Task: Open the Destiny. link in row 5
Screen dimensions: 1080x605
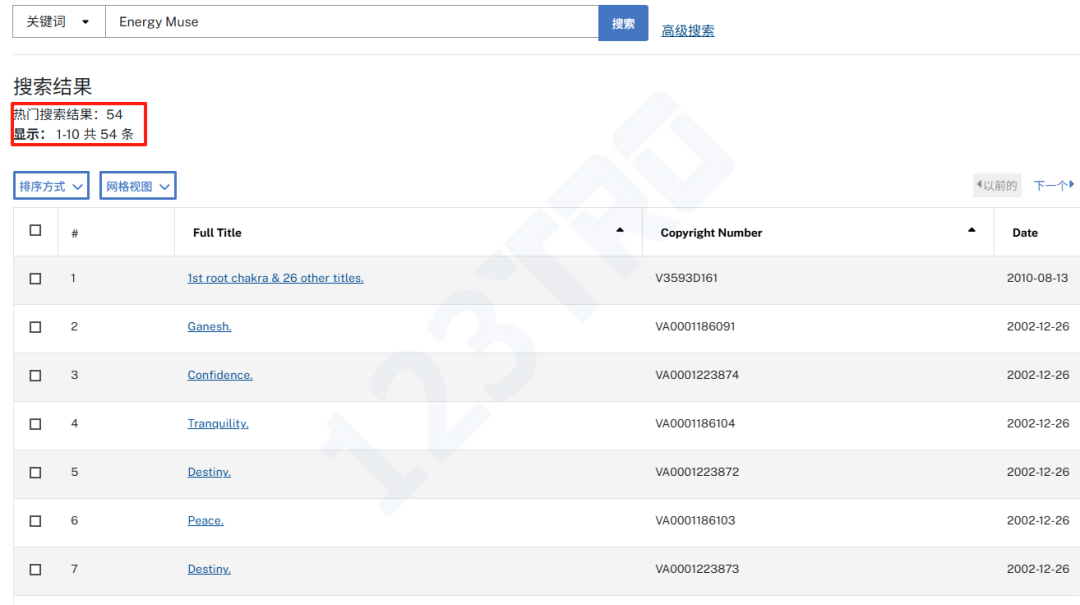Action: point(209,472)
